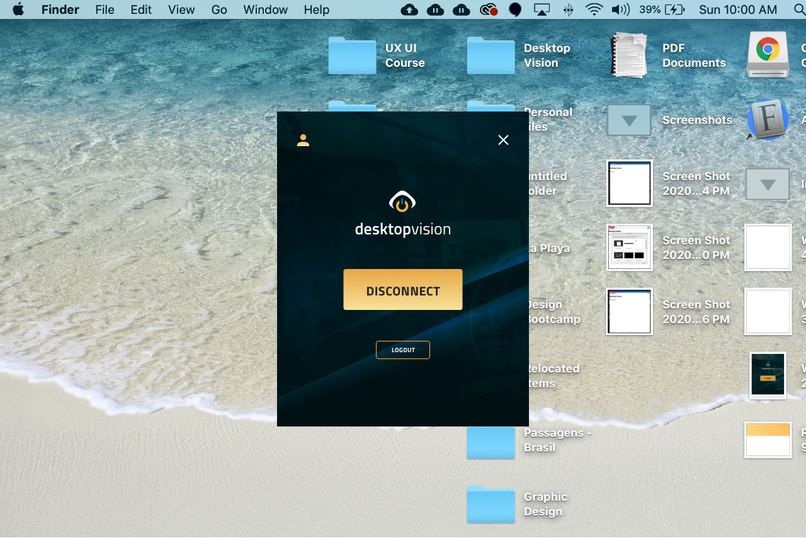Open the Finder menu

(60, 10)
